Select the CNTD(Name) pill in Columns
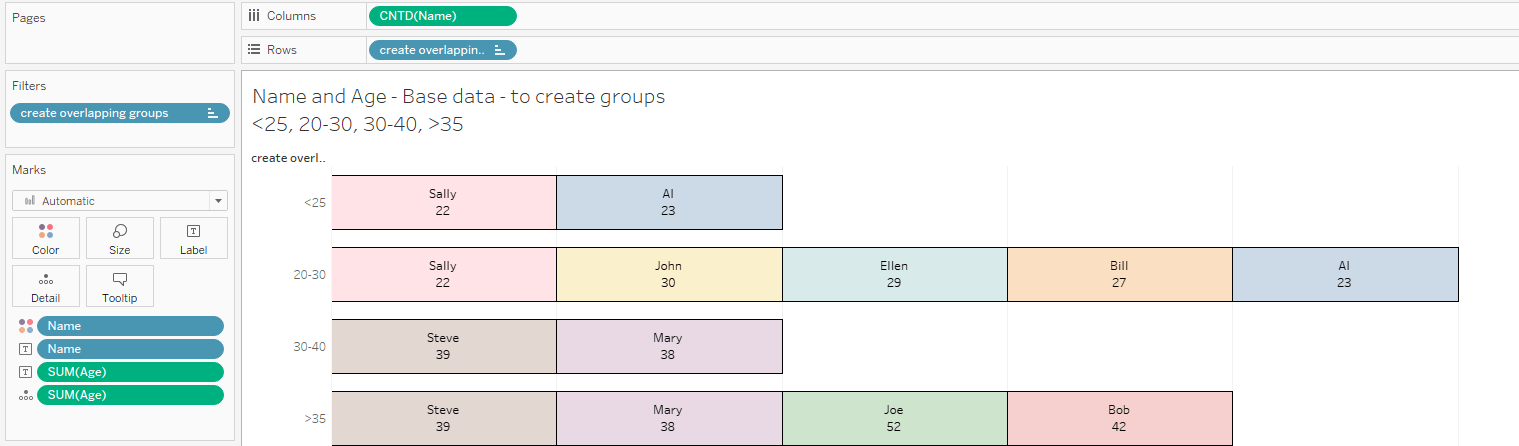 442,16
